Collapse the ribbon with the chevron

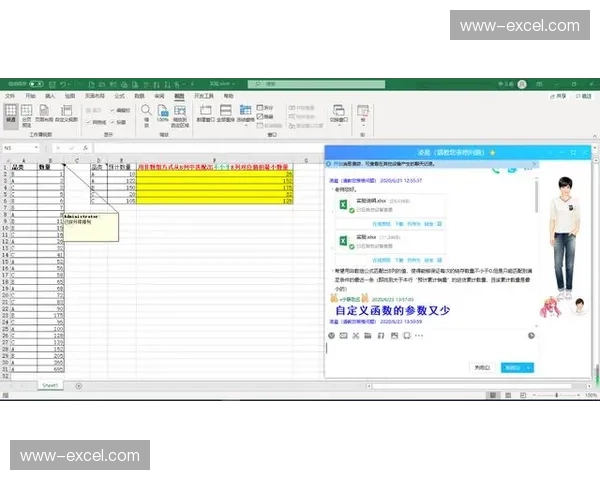[594, 136]
